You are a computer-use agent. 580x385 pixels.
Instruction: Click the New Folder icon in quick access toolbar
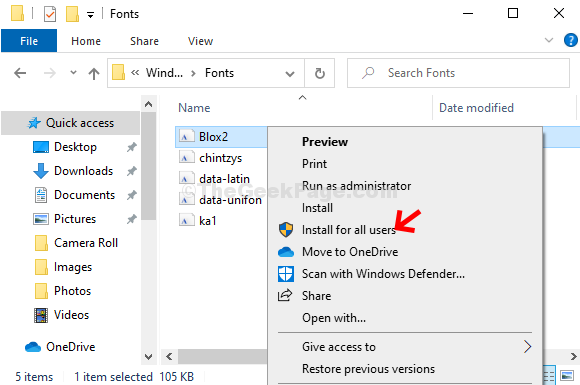[x=72, y=14]
